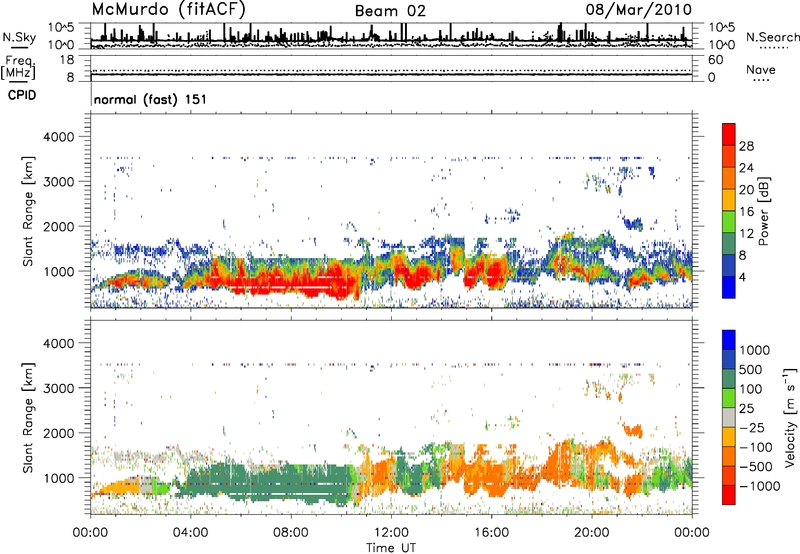Click the 'N.Search' legend label
Image resolution: width=800 pixels, height=554 pixels.
point(772,37)
